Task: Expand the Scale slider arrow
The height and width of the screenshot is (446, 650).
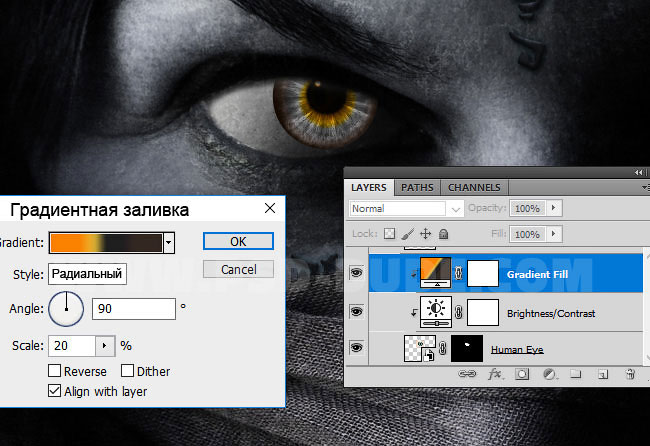Action: [x=105, y=345]
